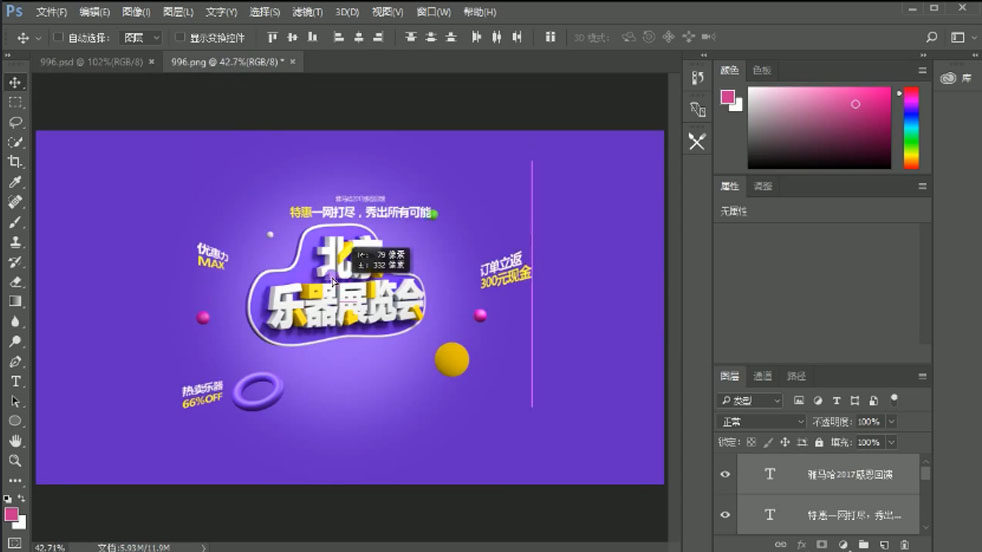Open Move tool preset picker arrow

[38, 38]
